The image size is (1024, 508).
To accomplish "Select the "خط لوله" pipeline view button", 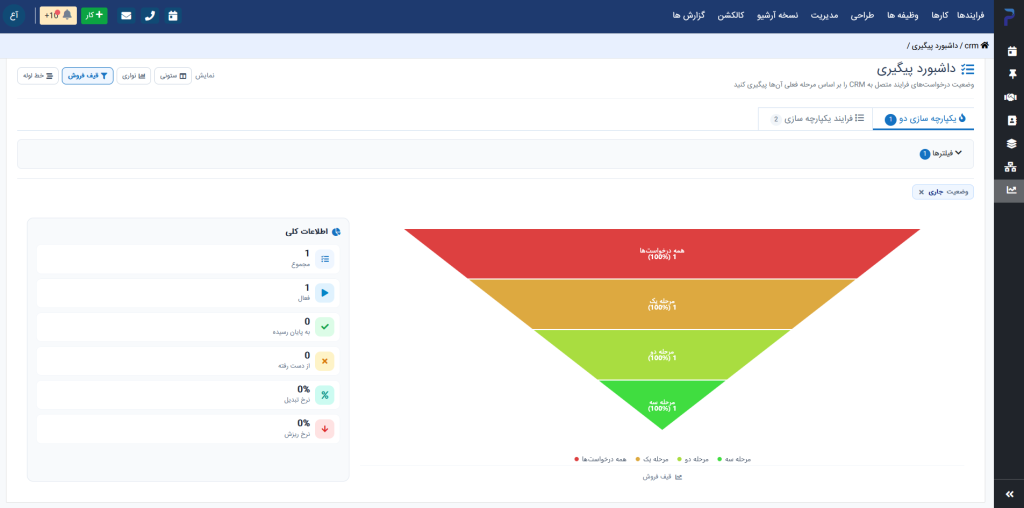I will pyautogui.click(x=38, y=76).
